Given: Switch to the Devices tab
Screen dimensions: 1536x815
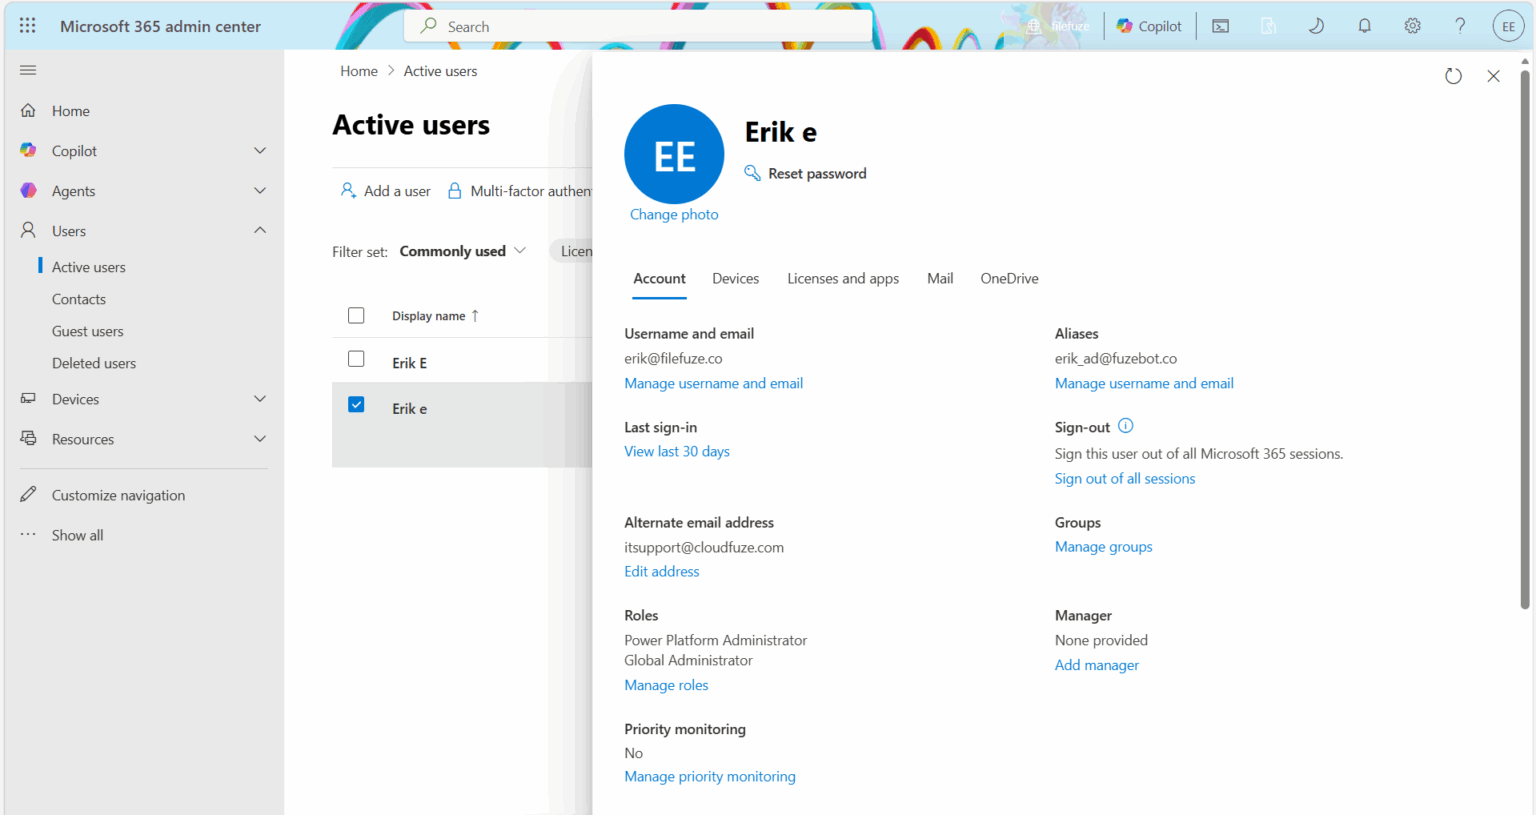Looking at the screenshot, I should pos(735,278).
